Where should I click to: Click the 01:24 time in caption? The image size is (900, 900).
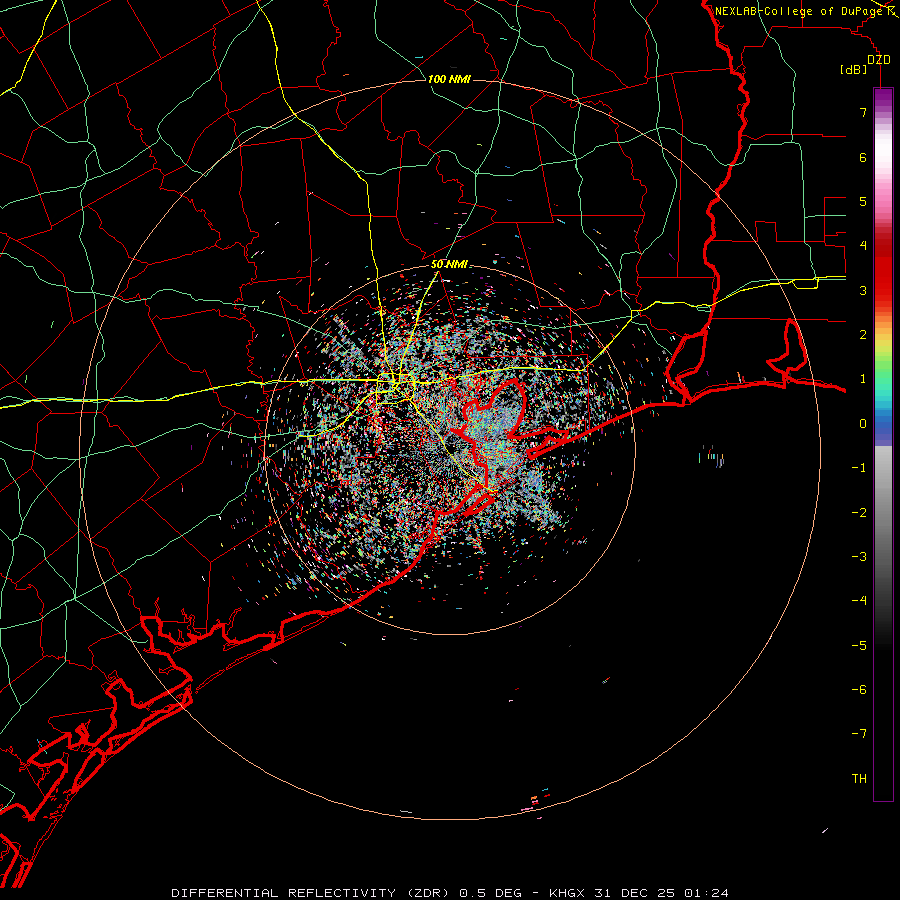(707, 893)
